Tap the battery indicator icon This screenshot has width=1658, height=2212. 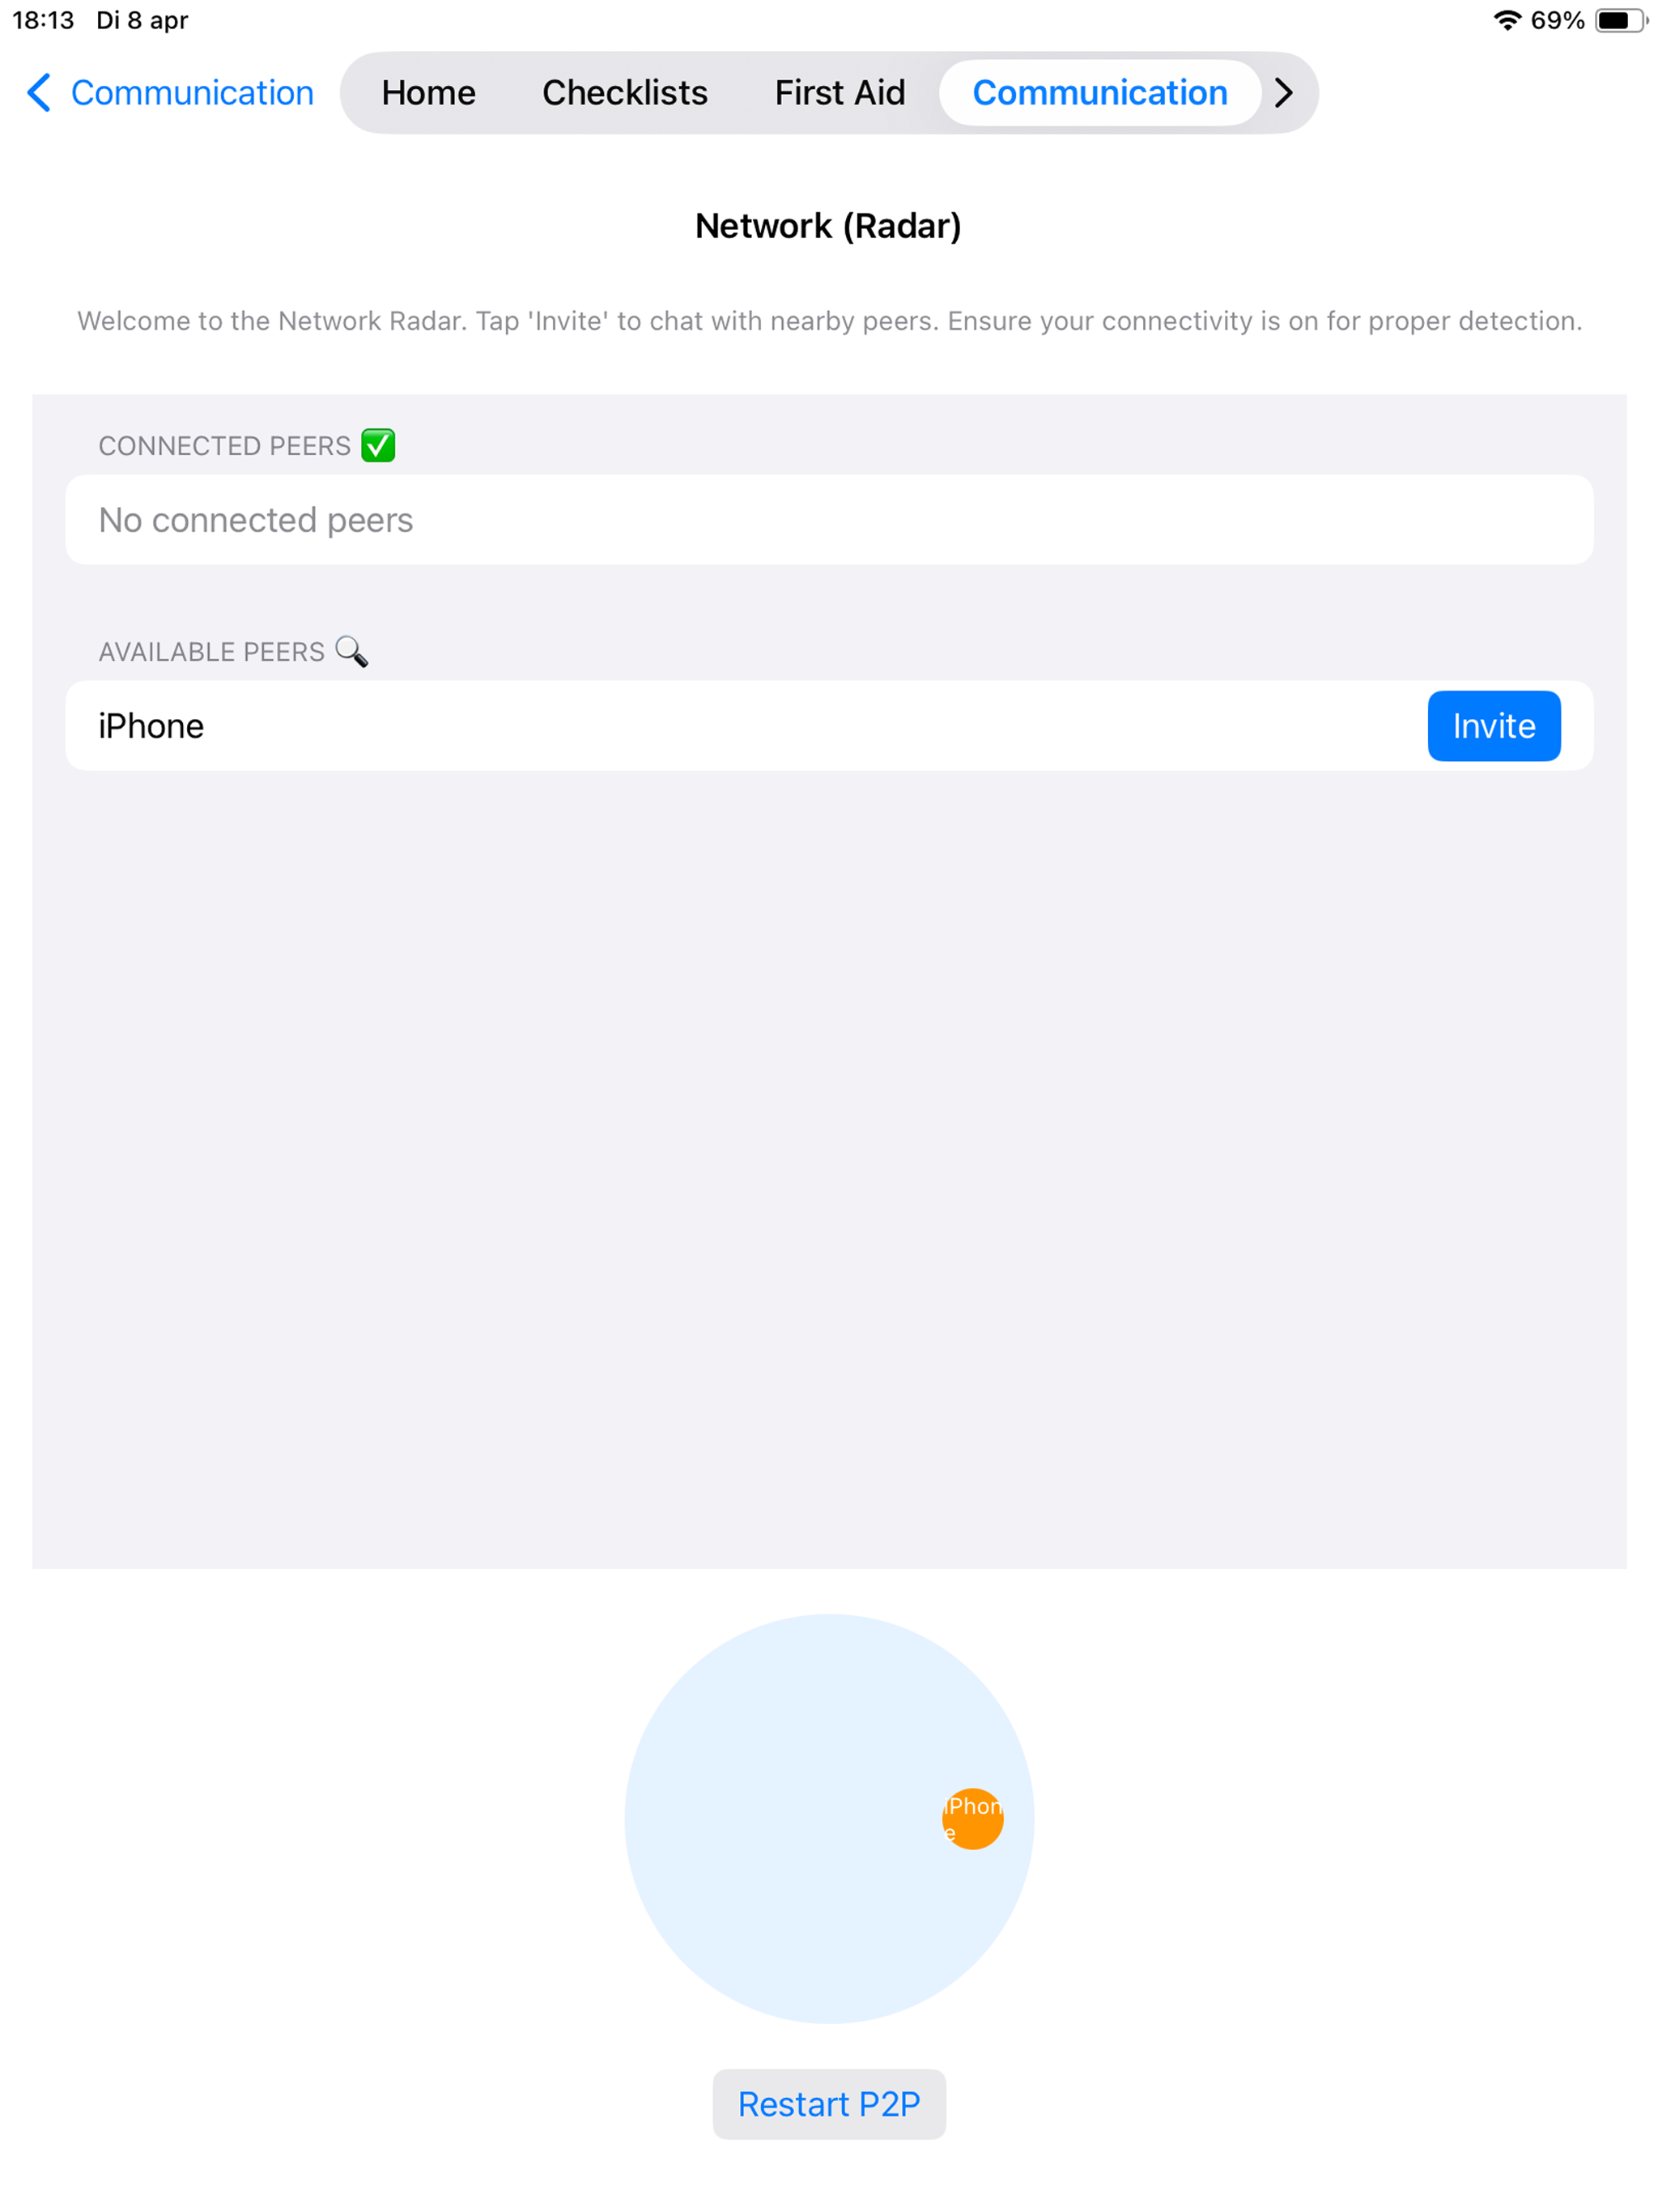coord(1620,20)
